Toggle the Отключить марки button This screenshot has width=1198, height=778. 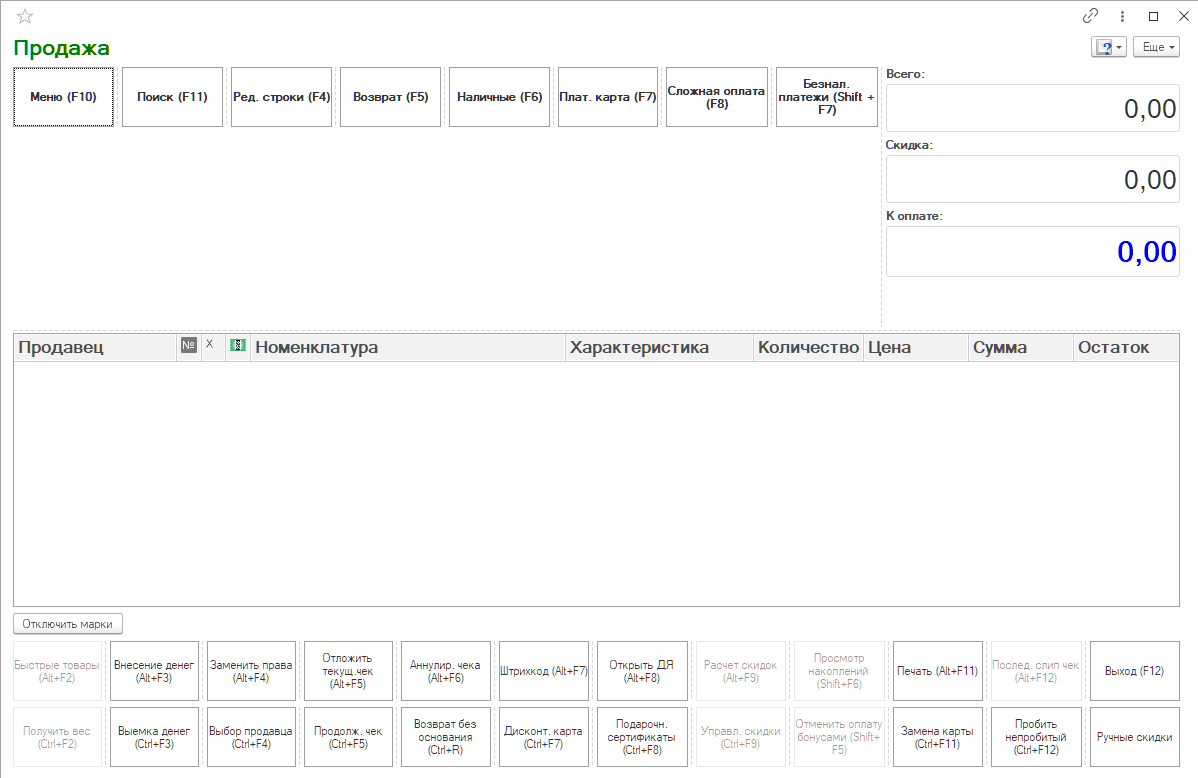pos(67,624)
